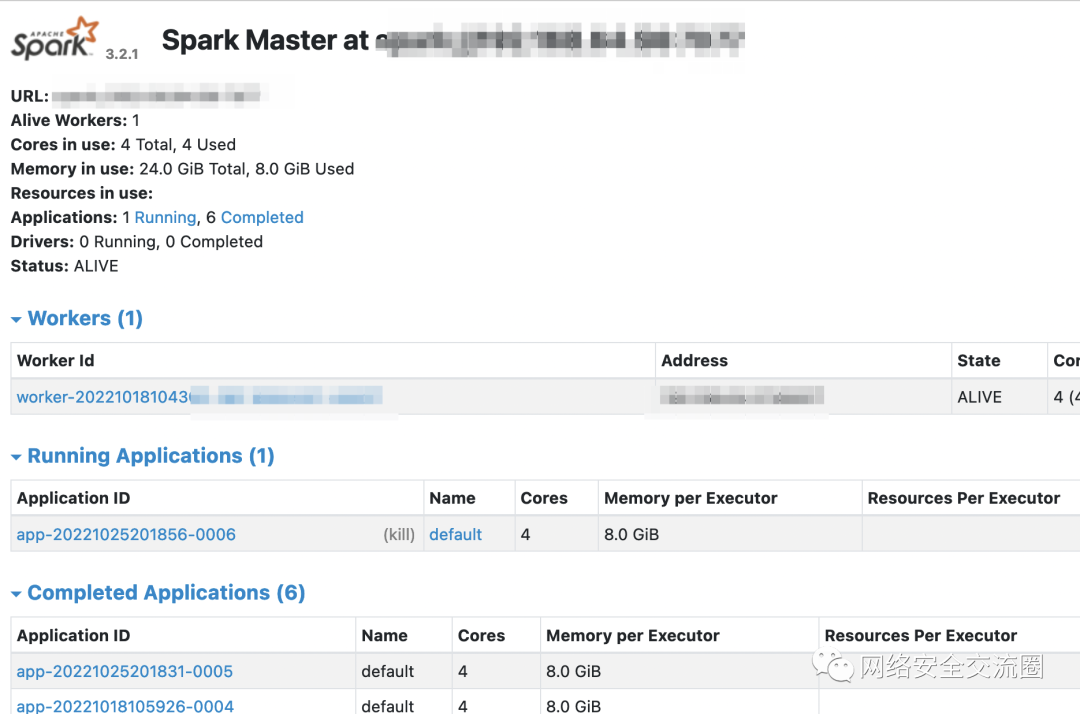Open the Running applications link

pos(165,218)
